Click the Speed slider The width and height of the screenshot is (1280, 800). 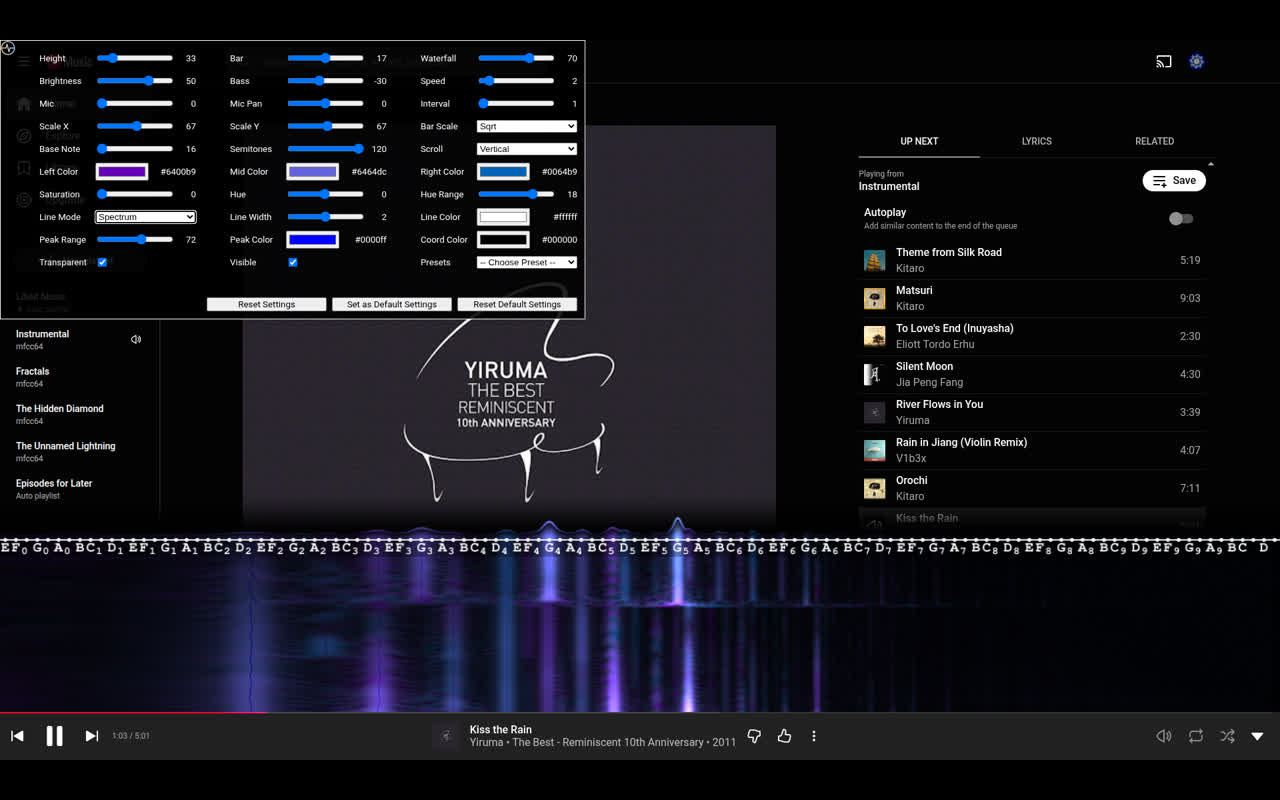[x=516, y=81]
